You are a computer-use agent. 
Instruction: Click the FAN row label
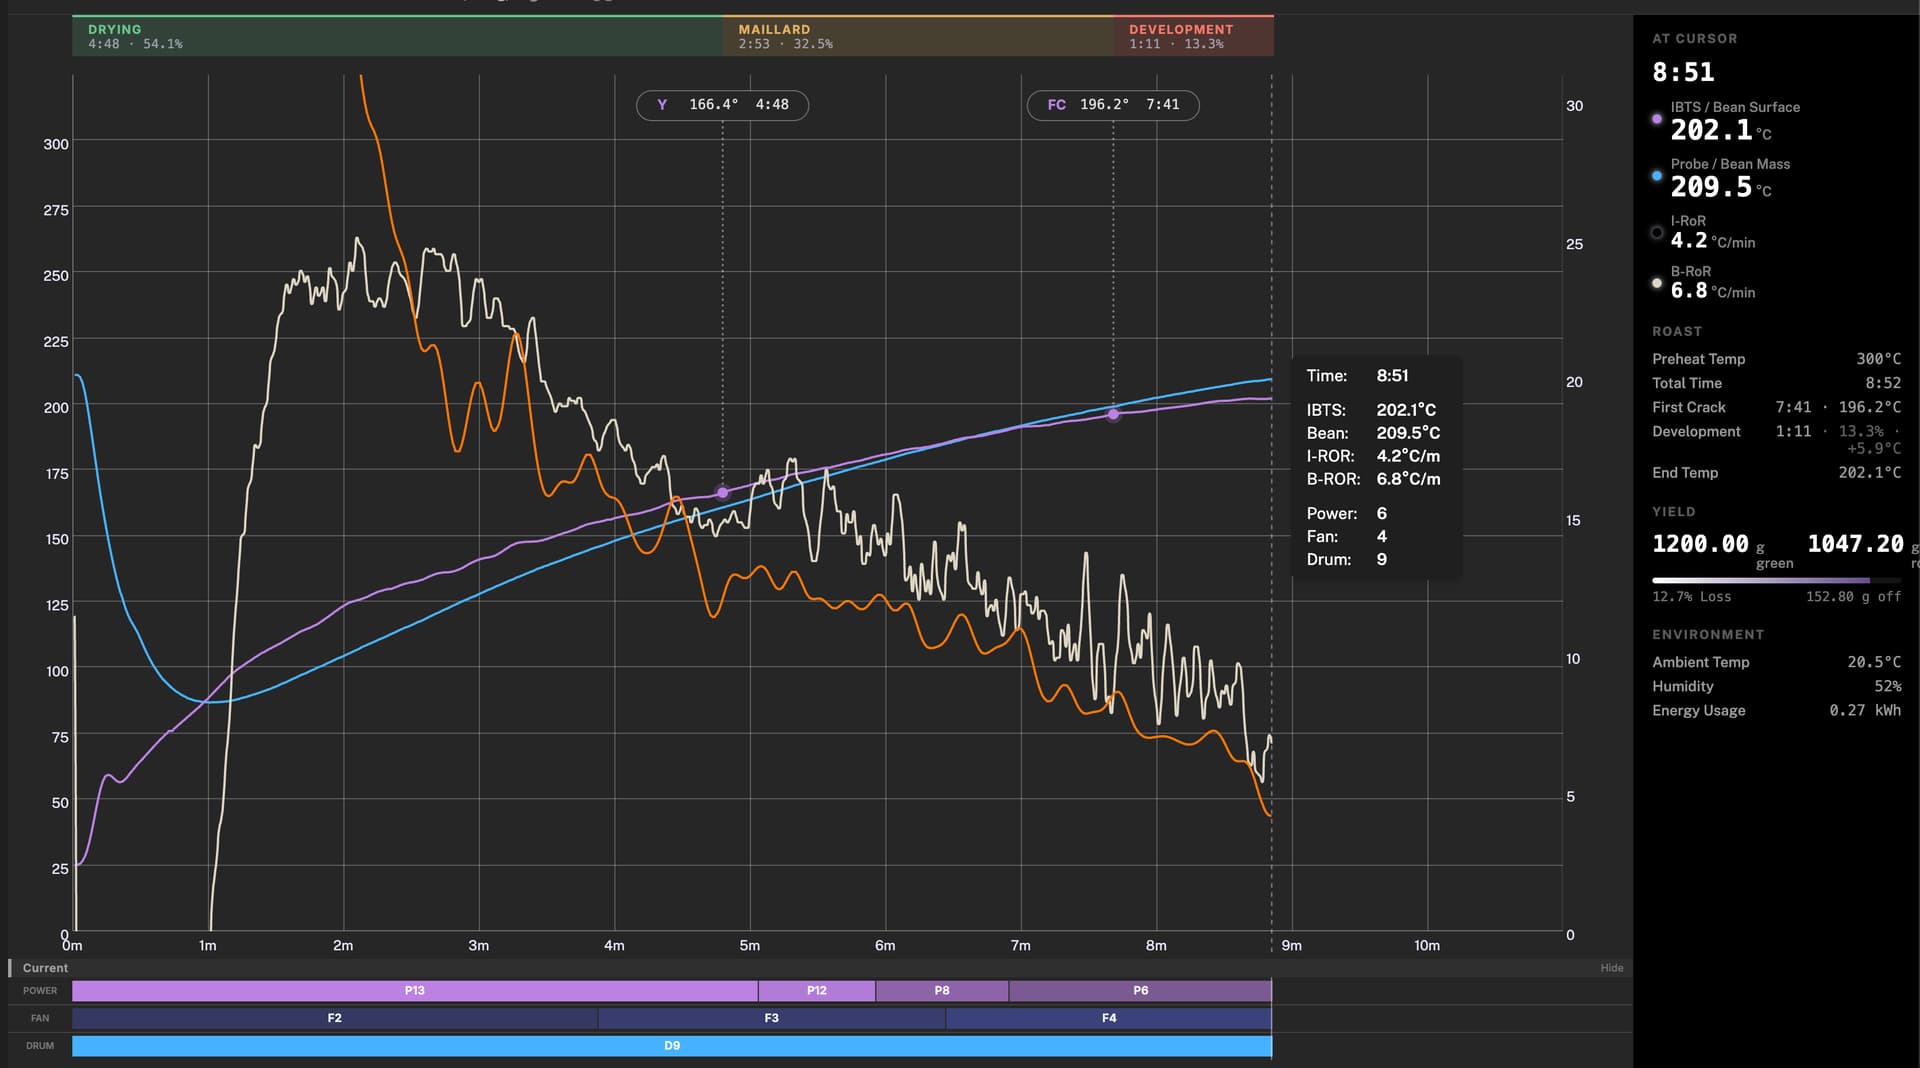point(40,1018)
